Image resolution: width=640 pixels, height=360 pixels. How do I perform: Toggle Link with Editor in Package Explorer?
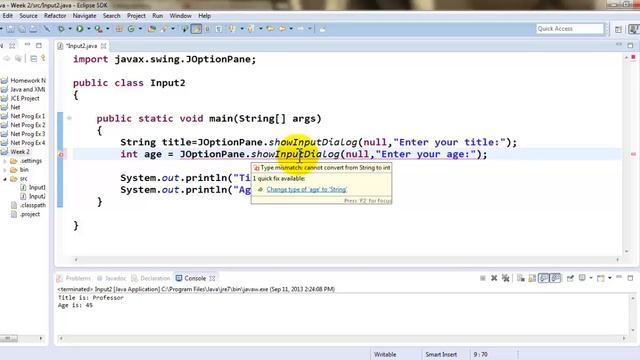pos(43,59)
